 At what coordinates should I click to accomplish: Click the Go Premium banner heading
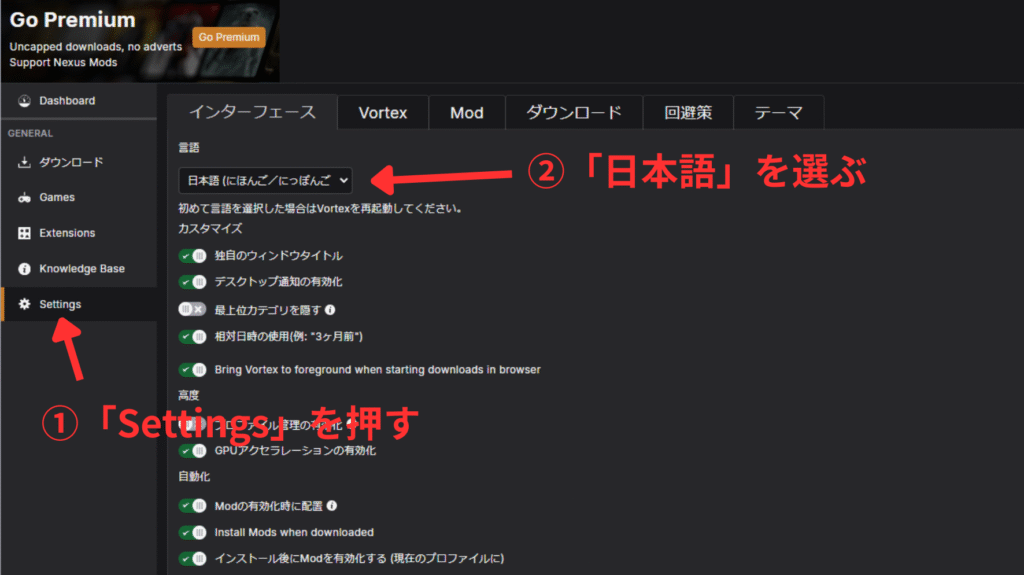72,20
